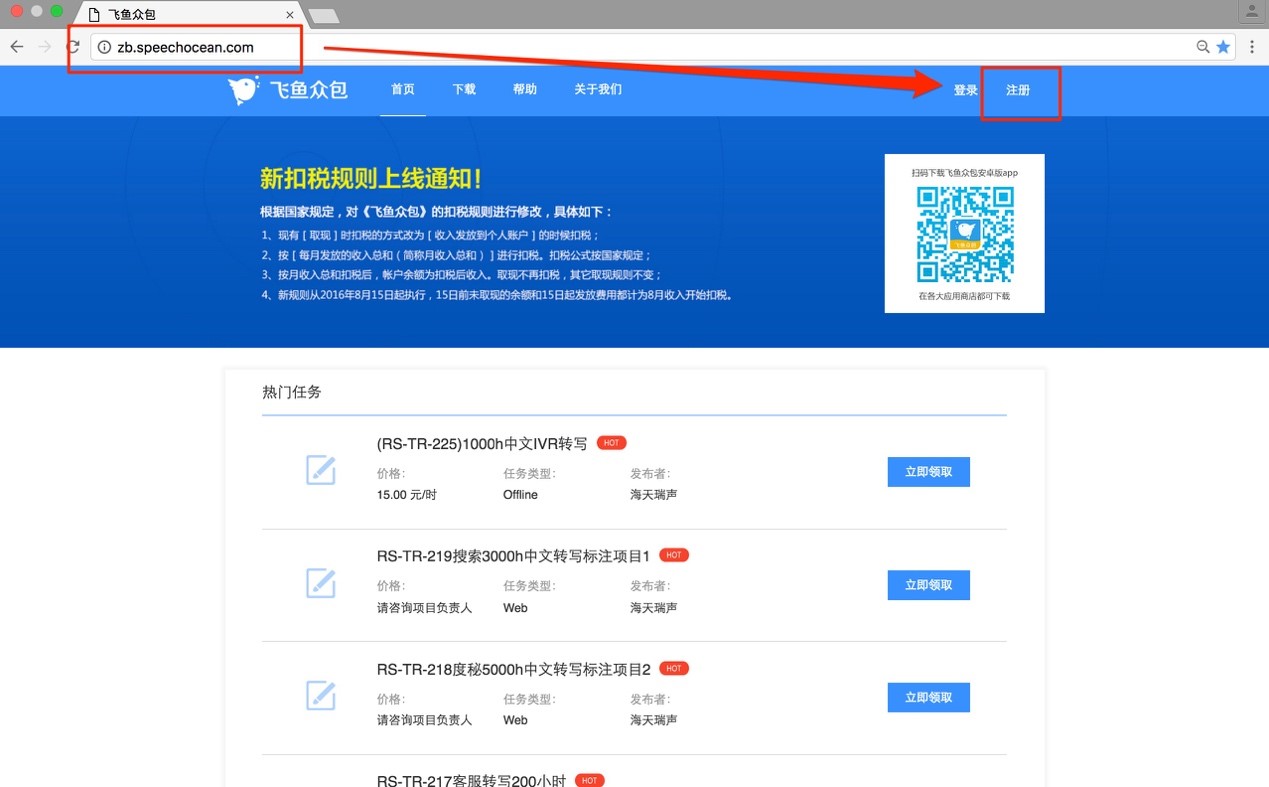Screen dimensions: 1269x787
Task: Click 在各大应用商店都可下载 caption
Action: (x=965, y=296)
